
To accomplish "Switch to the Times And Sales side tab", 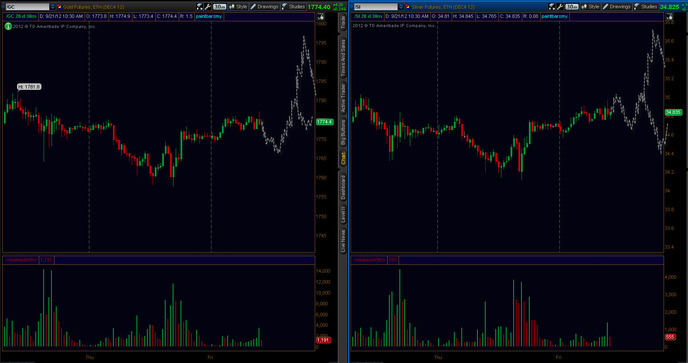I will (x=343, y=58).
